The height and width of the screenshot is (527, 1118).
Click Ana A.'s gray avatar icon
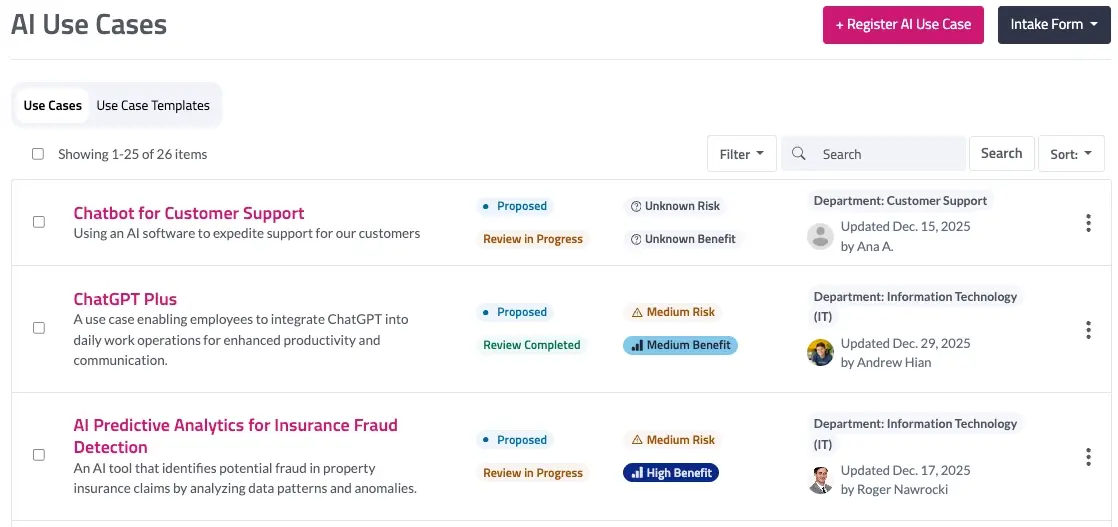click(821, 236)
